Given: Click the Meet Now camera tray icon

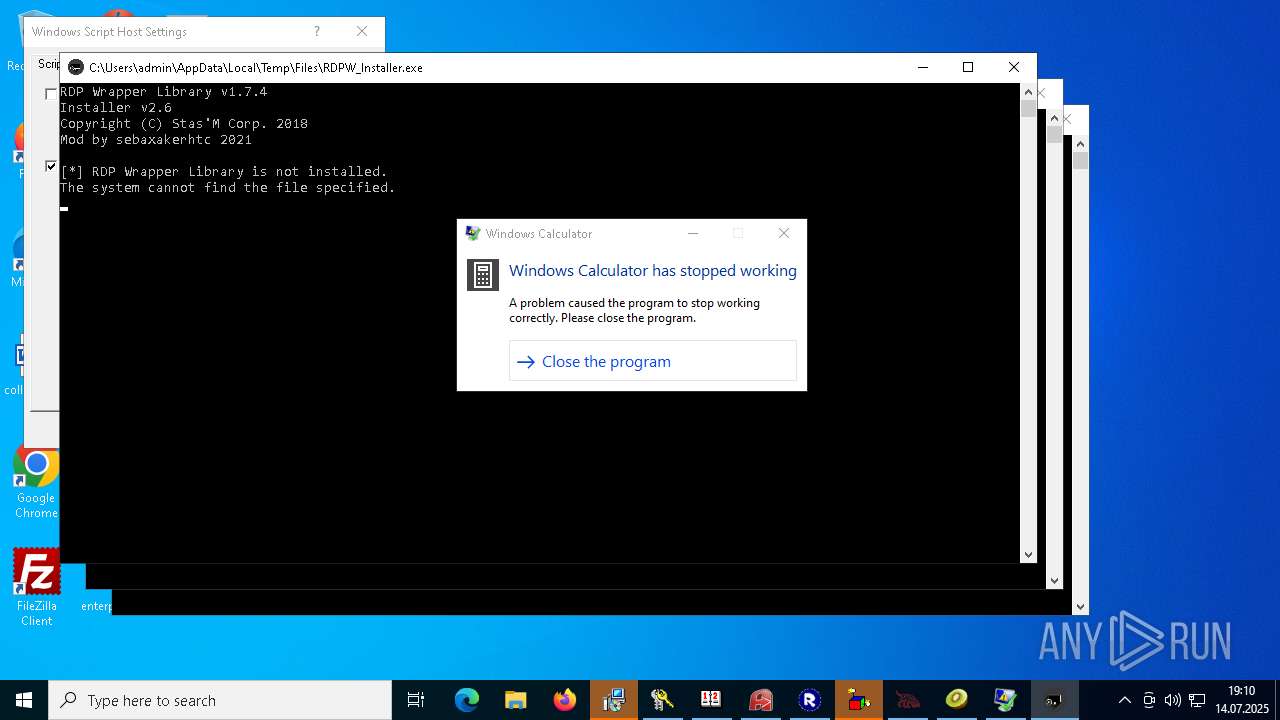Looking at the screenshot, I should [x=1149, y=700].
